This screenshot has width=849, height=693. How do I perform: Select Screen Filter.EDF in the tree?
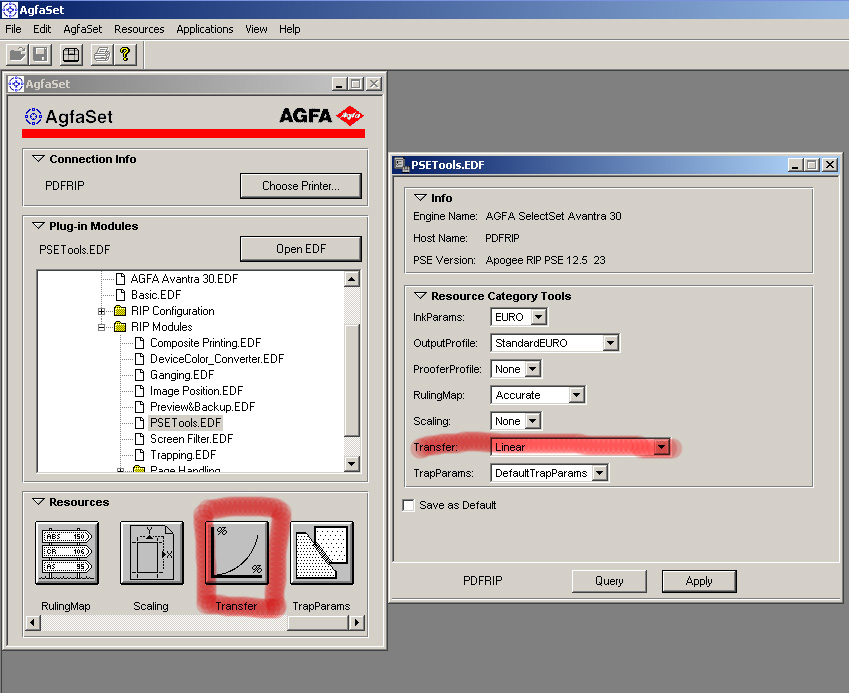[x=191, y=439]
